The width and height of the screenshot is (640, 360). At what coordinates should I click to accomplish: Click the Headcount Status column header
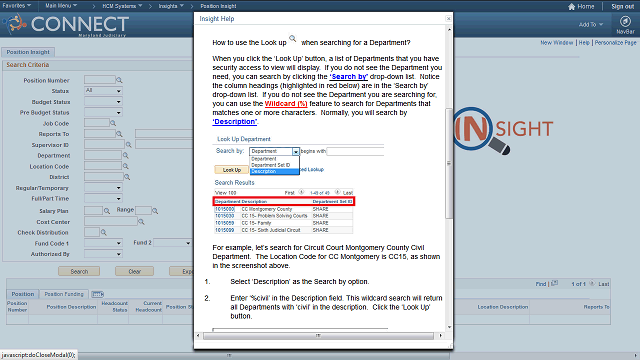[114, 307]
